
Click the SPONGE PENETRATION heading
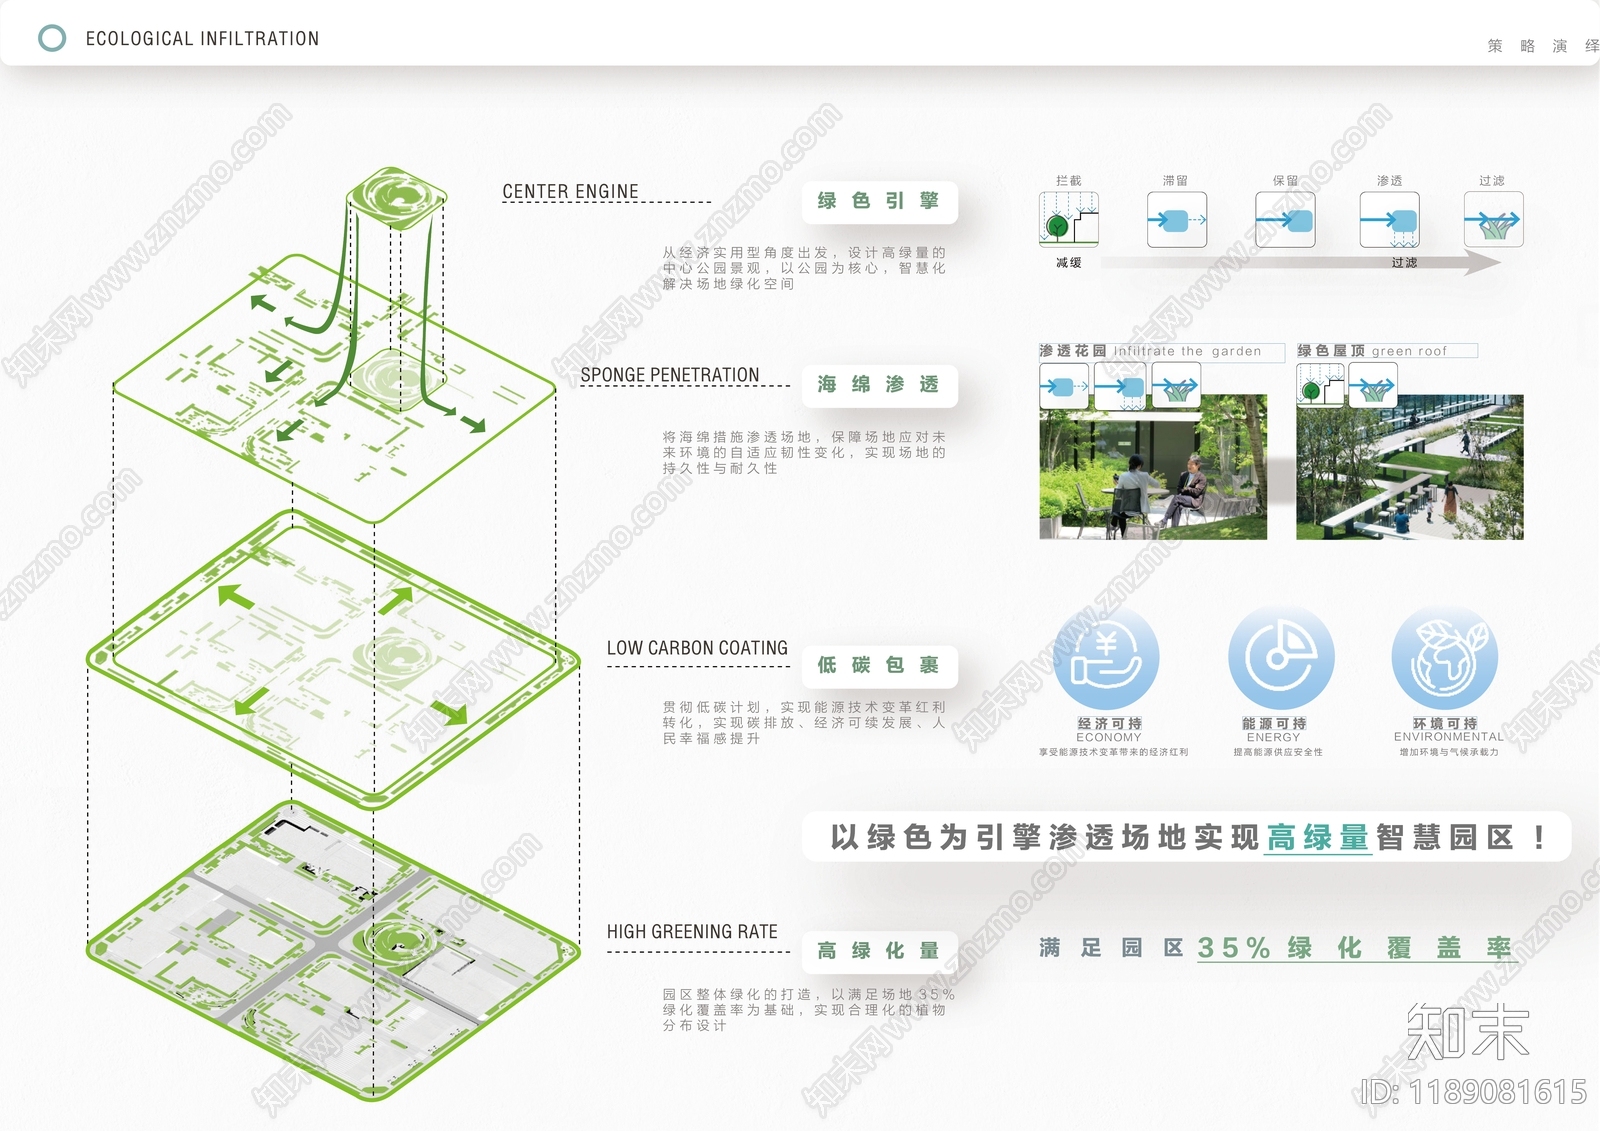pos(670,375)
